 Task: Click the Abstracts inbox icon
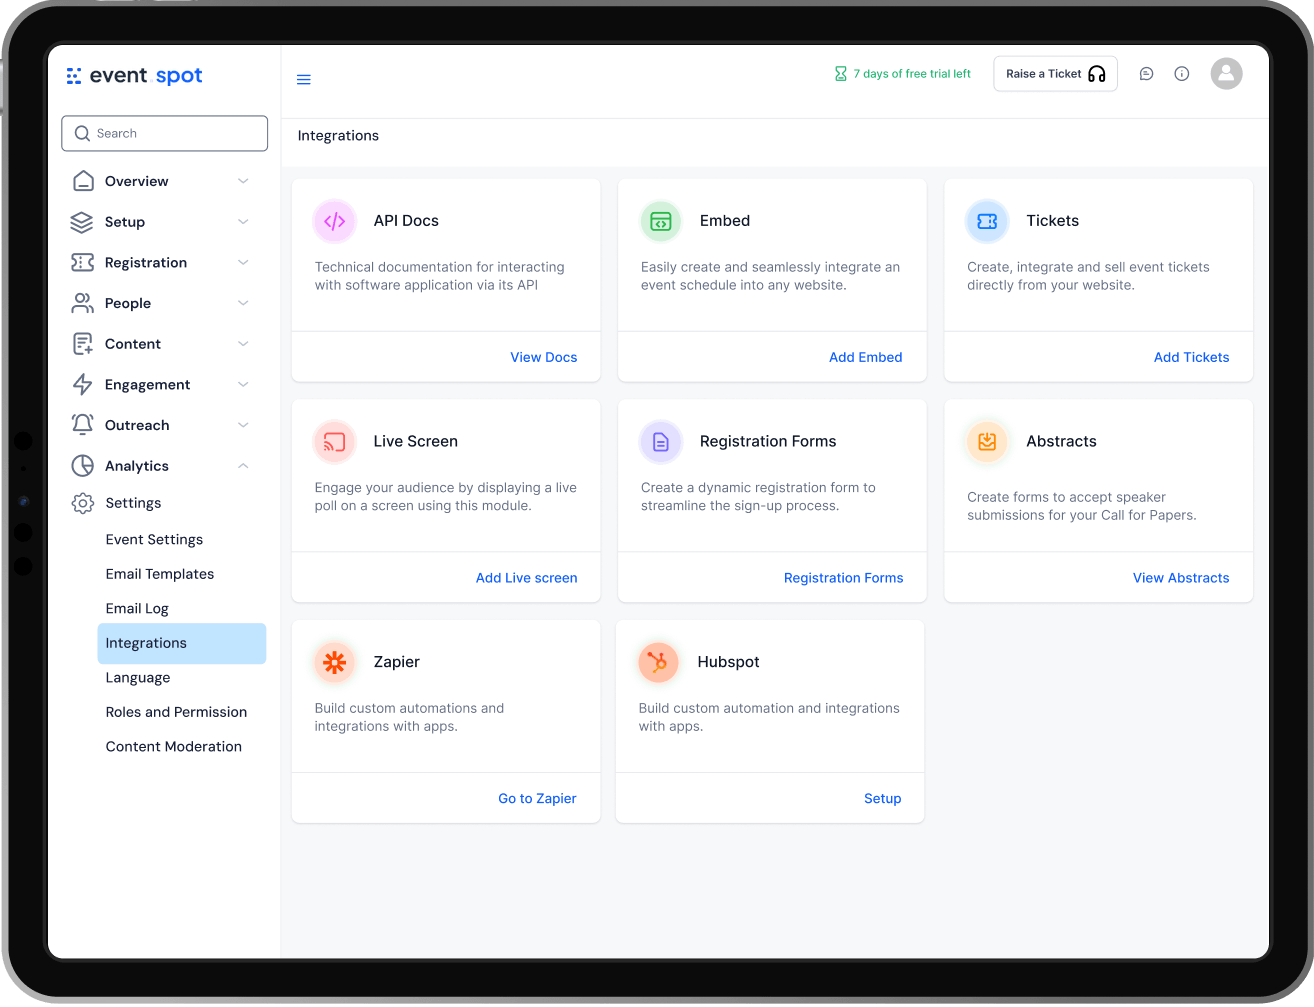(x=987, y=442)
